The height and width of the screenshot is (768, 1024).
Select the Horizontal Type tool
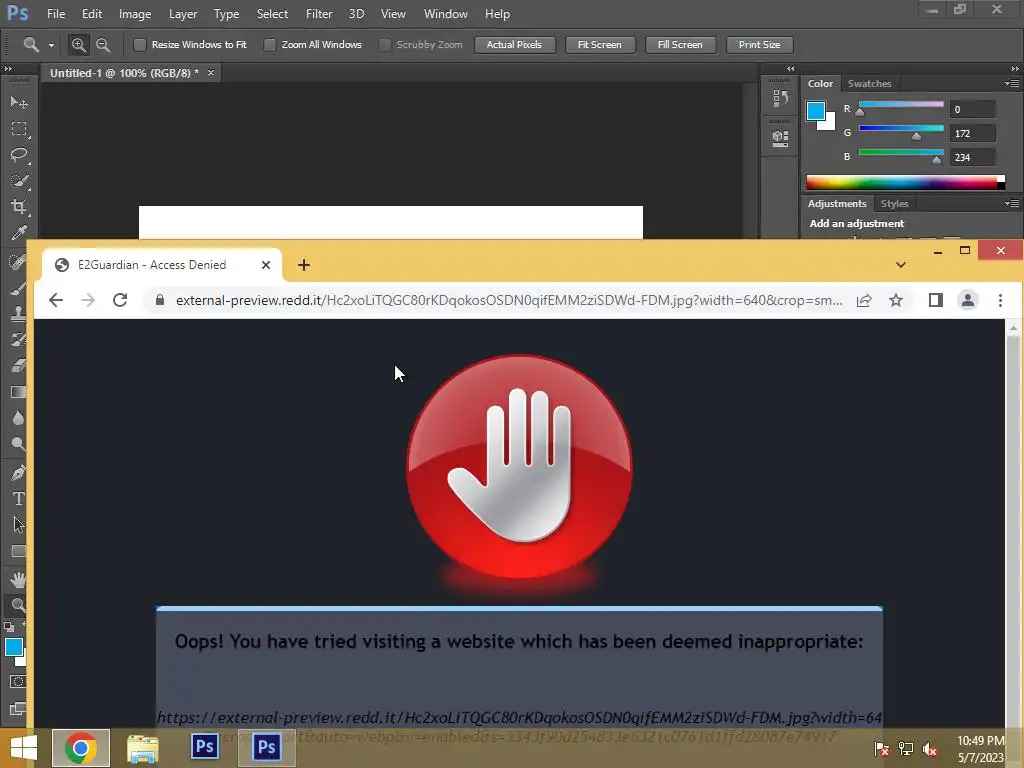pyautogui.click(x=18, y=499)
